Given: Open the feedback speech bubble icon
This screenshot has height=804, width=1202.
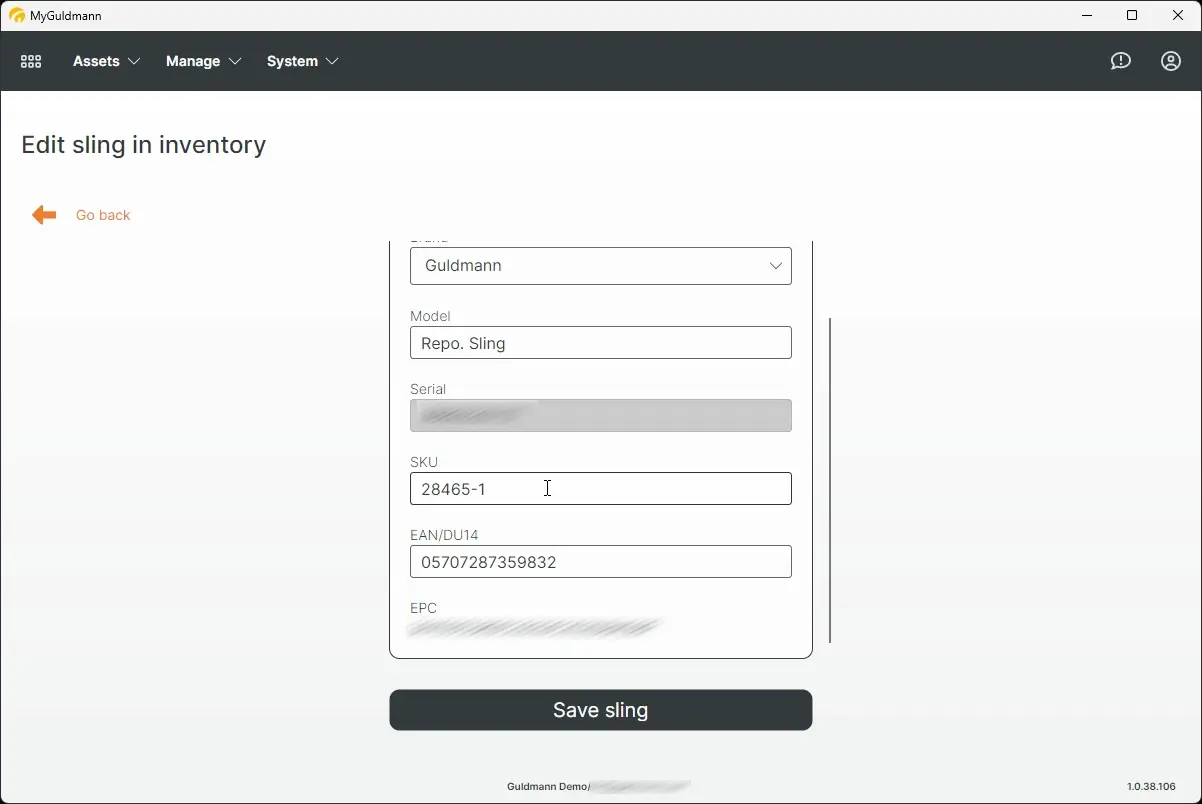Looking at the screenshot, I should (x=1120, y=61).
